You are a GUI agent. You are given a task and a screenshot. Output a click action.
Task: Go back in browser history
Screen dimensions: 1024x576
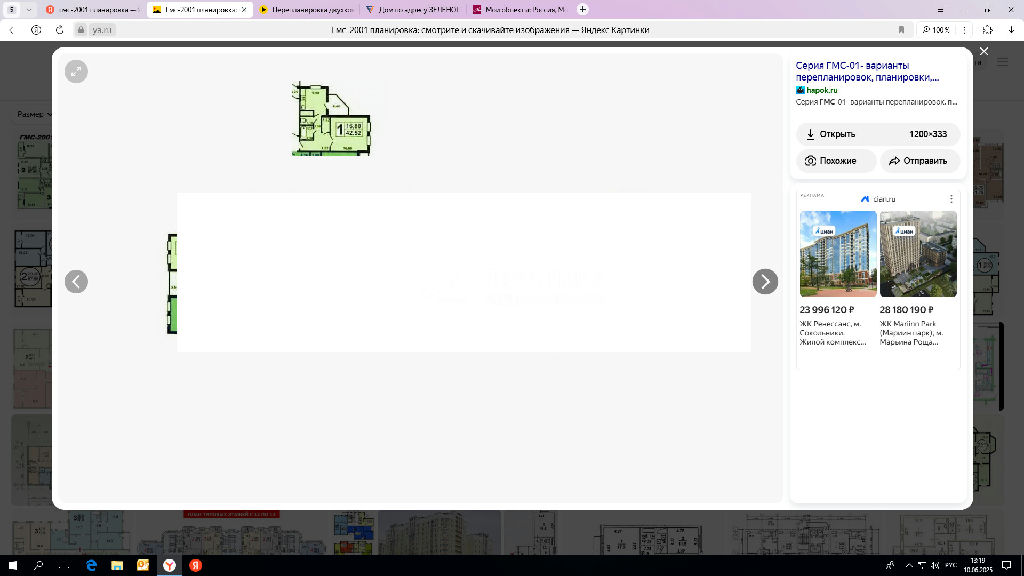coord(12,30)
